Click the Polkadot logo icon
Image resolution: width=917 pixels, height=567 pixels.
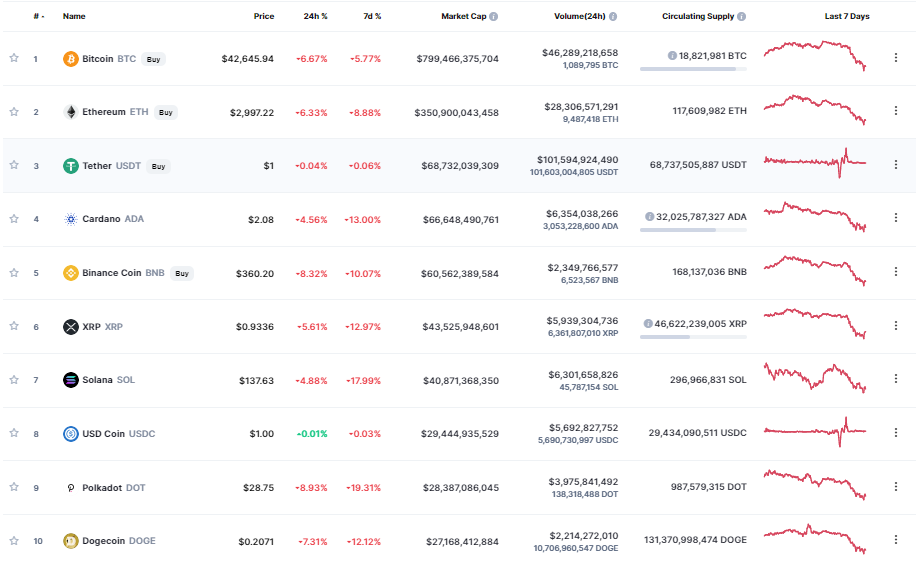click(71, 488)
